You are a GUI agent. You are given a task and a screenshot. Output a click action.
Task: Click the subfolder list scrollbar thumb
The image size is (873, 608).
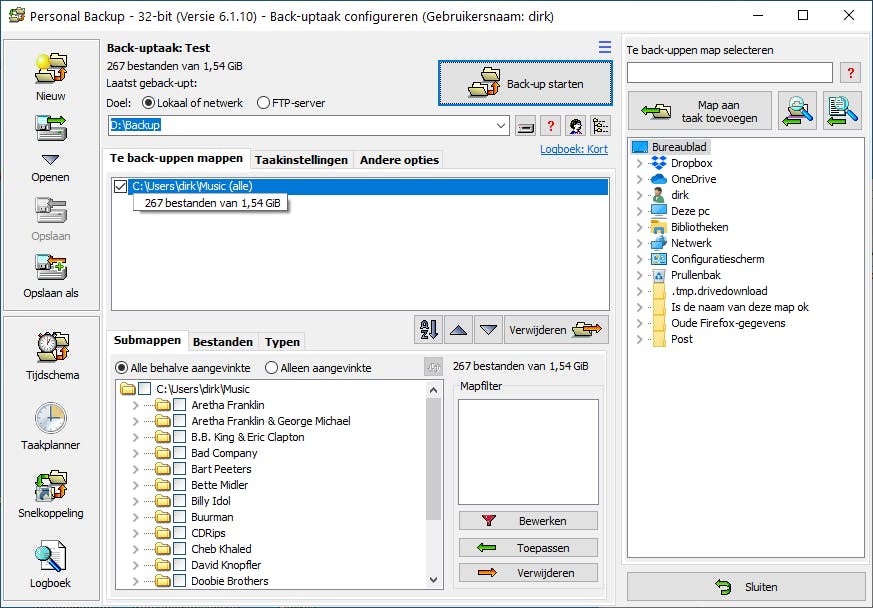[434, 459]
